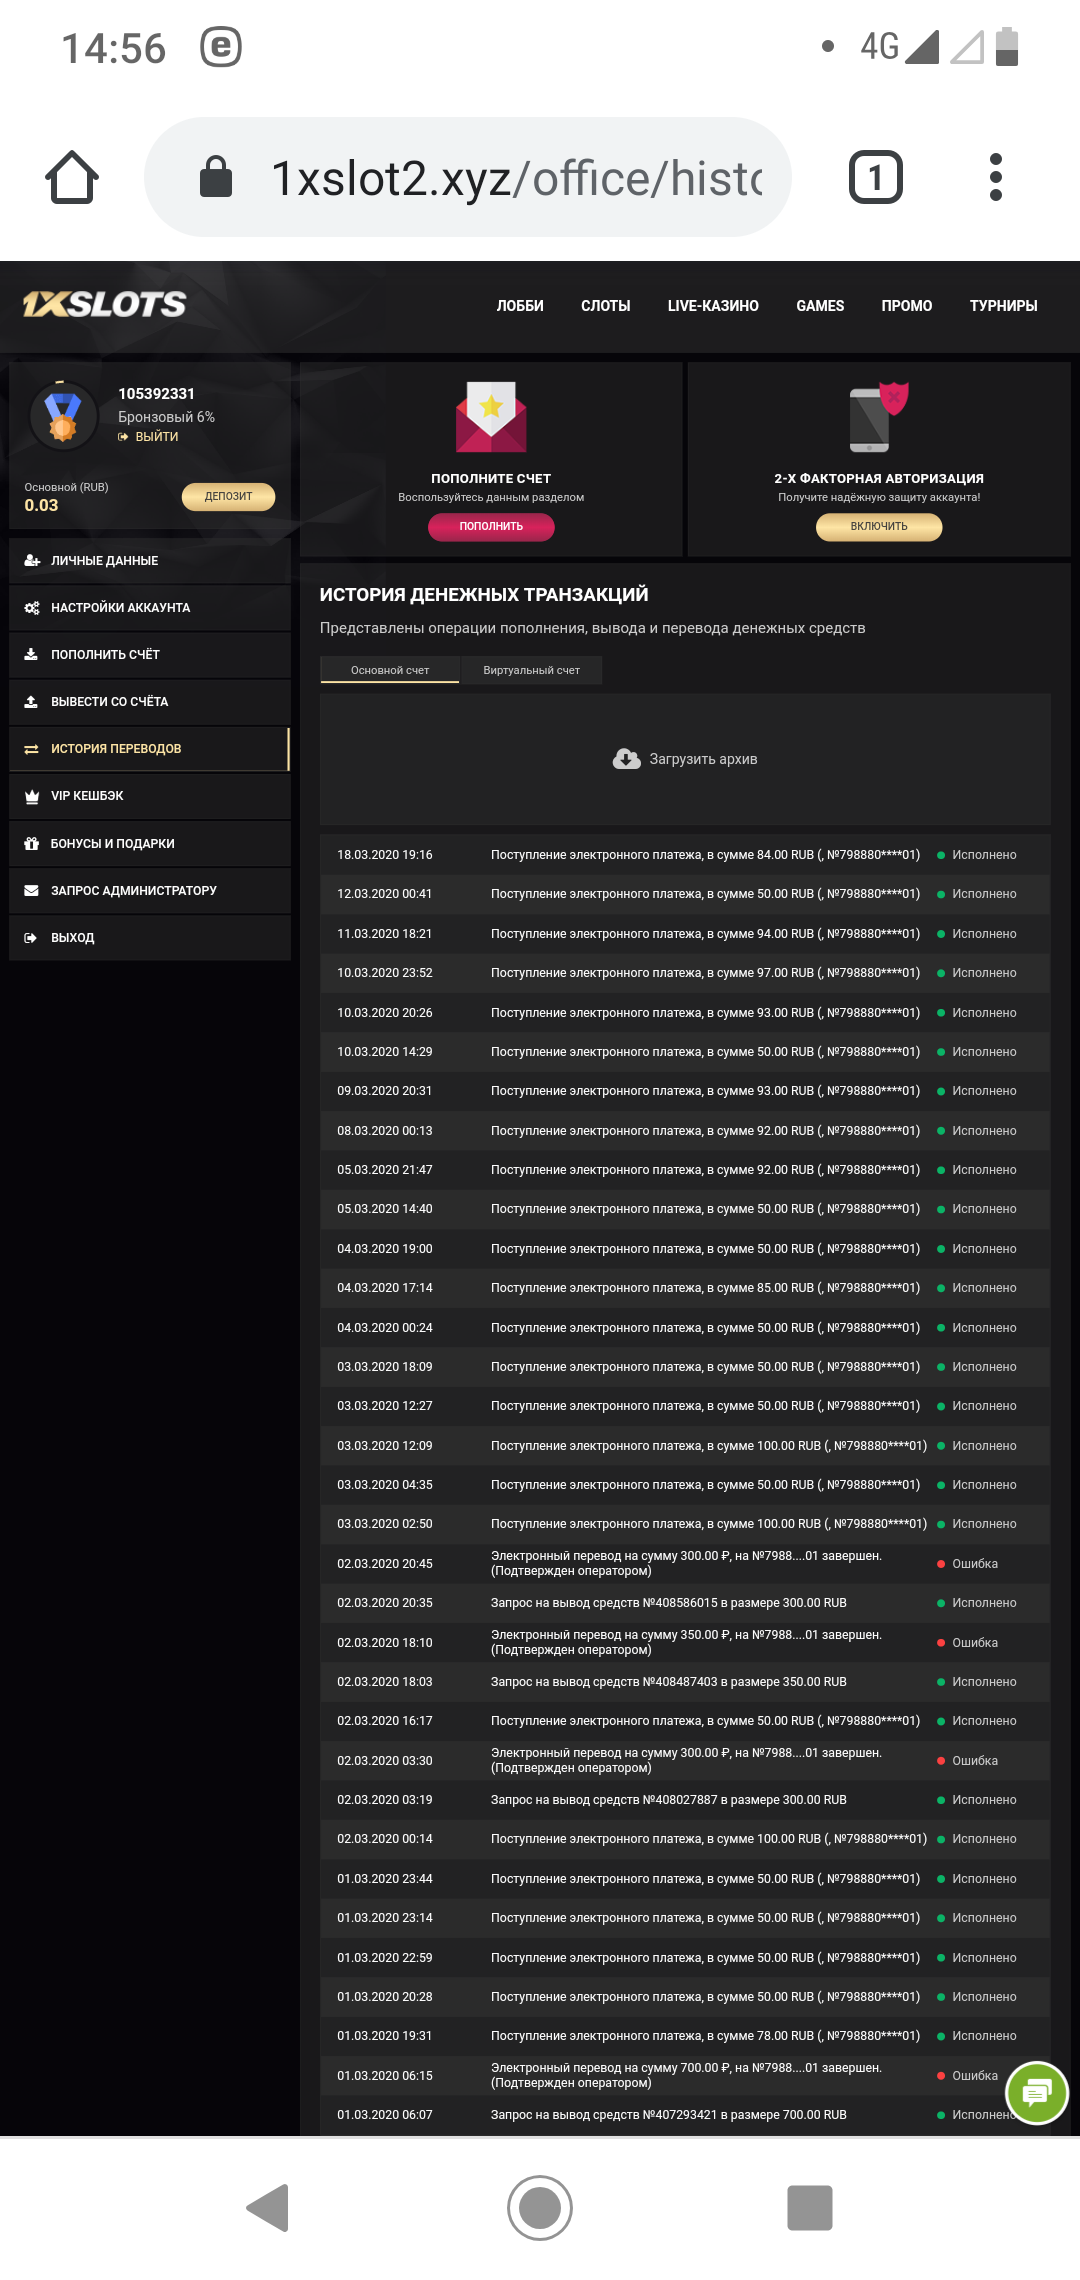The width and height of the screenshot is (1080, 2280).
Task: Tap the Android back button
Action: (x=268, y=2207)
